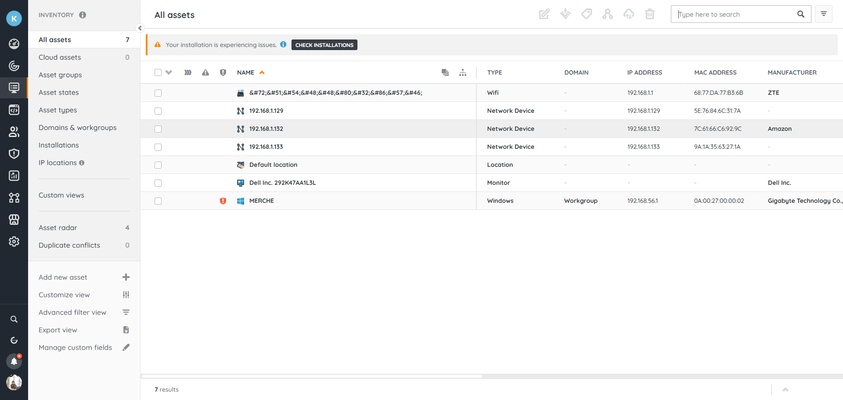
Task: Open the diagram nodes icon in the left rail
Action: pos(14,198)
